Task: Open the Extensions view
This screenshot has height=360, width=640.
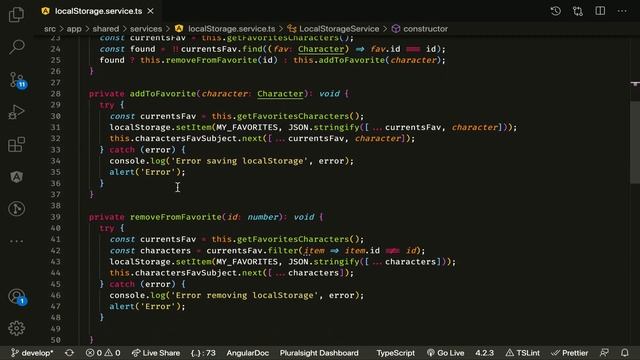Action: coord(16,144)
